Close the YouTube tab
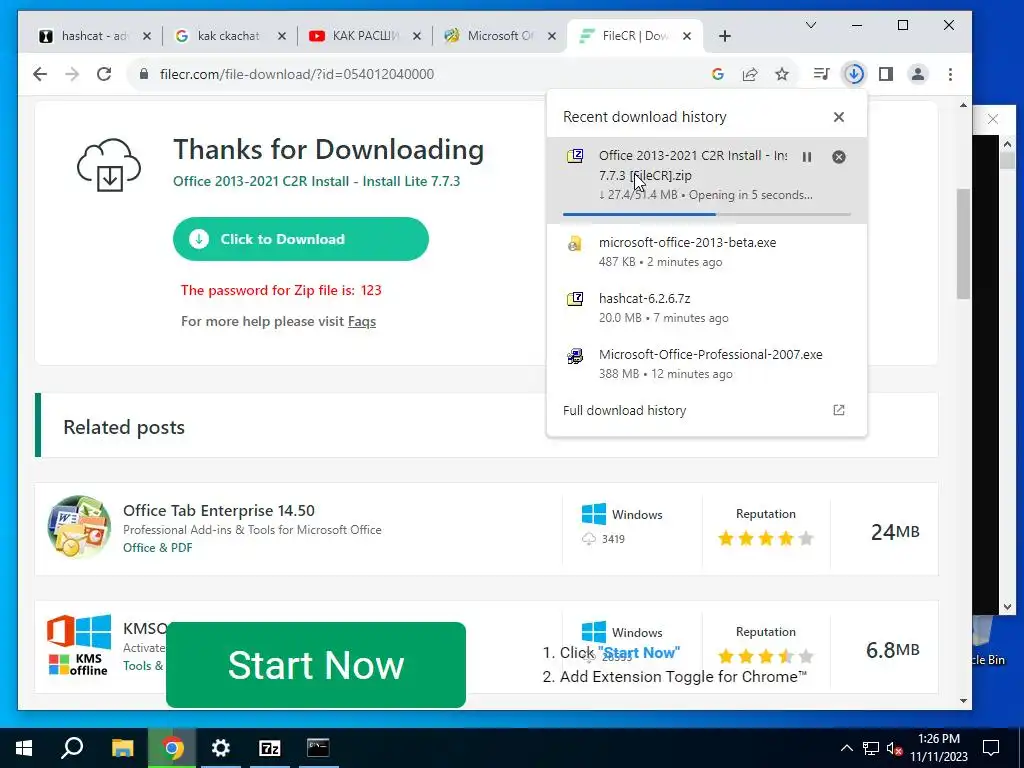 pyautogui.click(x=417, y=36)
